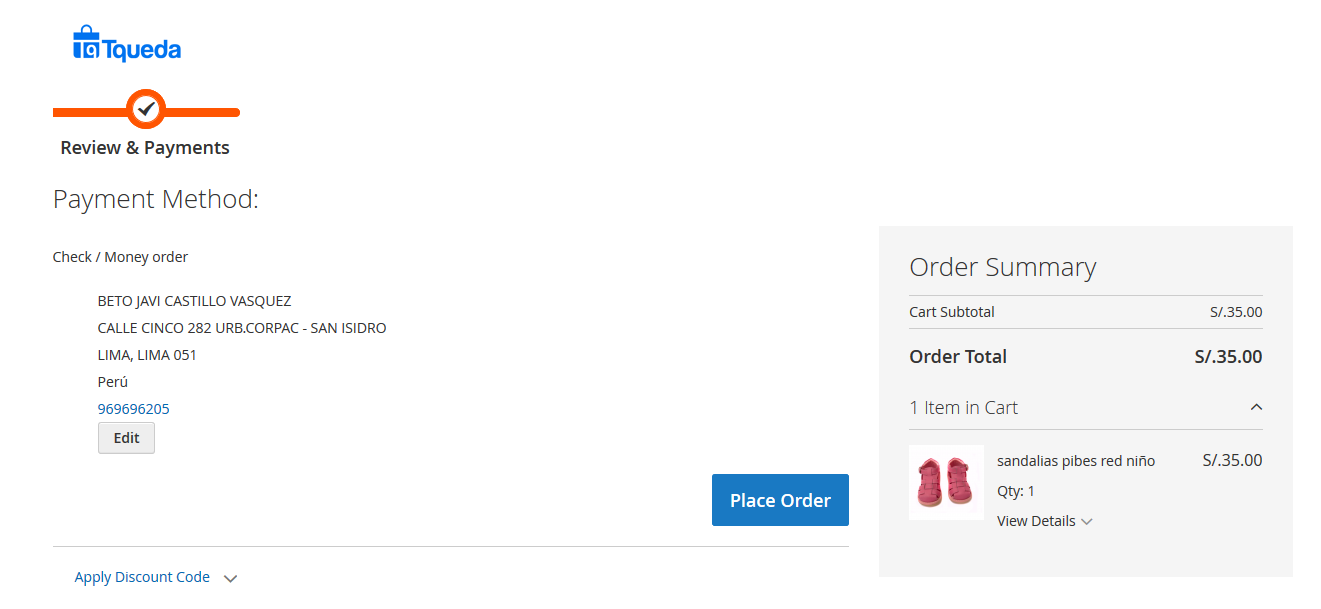Viewport: 1321px width, 609px height.
Task: Click the Tqueda store logo
Action: tap(126, 42)
